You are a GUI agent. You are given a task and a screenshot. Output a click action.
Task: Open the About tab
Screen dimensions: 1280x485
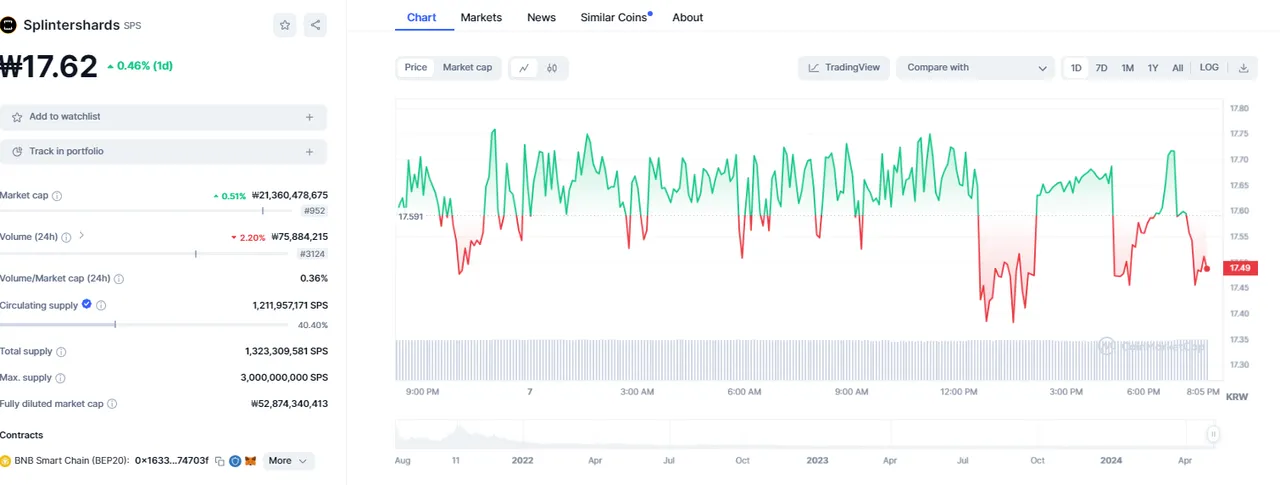click(x=687, y=17)
